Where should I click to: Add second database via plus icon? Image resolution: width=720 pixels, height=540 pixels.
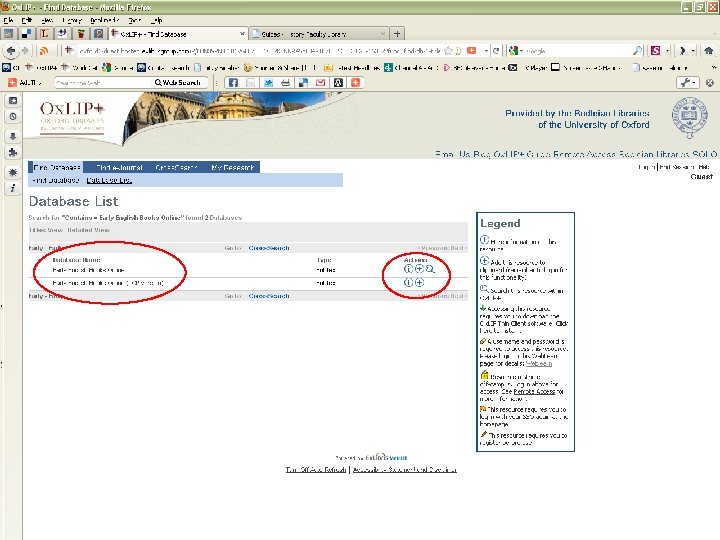point(419,282)
